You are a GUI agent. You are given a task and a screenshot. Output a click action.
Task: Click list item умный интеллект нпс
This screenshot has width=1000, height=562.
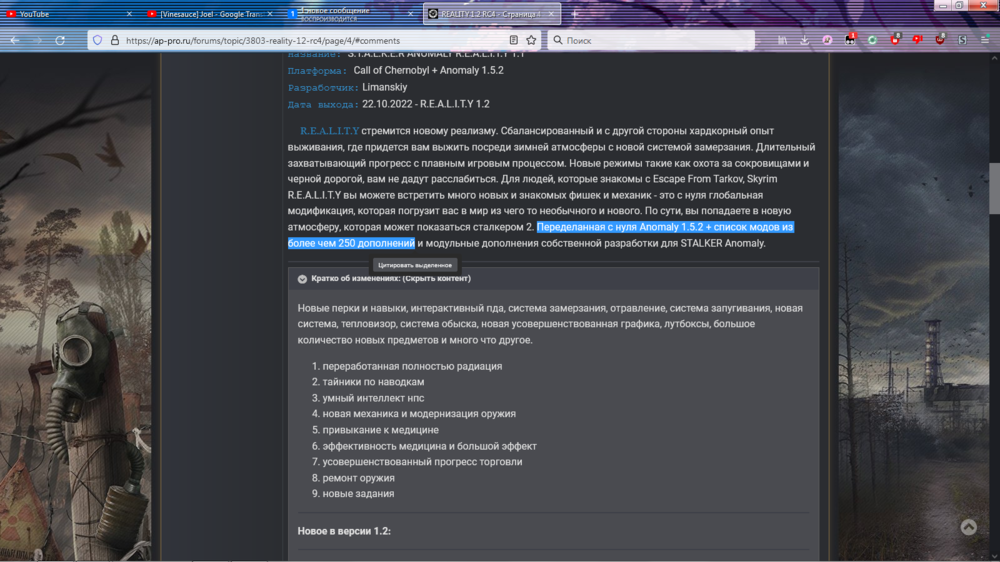(x=373, y=398)
